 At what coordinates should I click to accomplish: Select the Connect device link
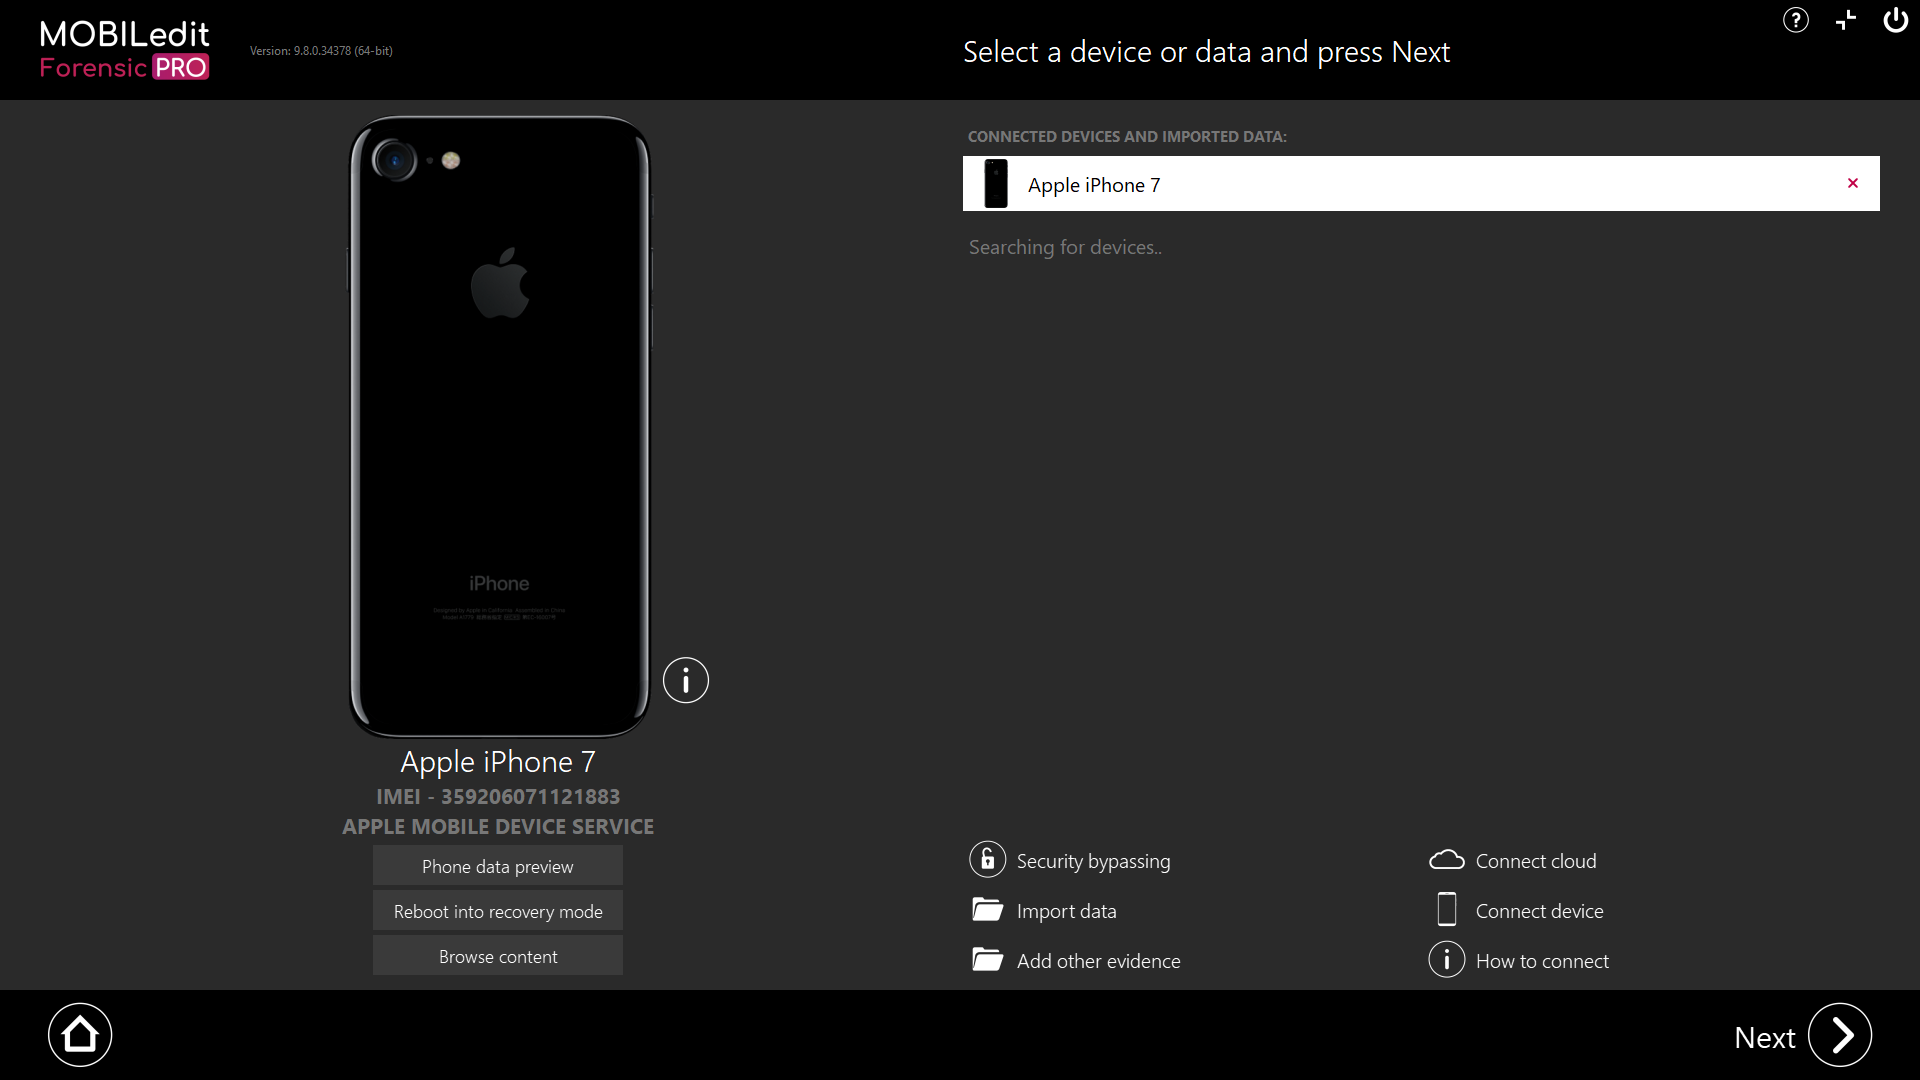click(x=1540, y=911)
